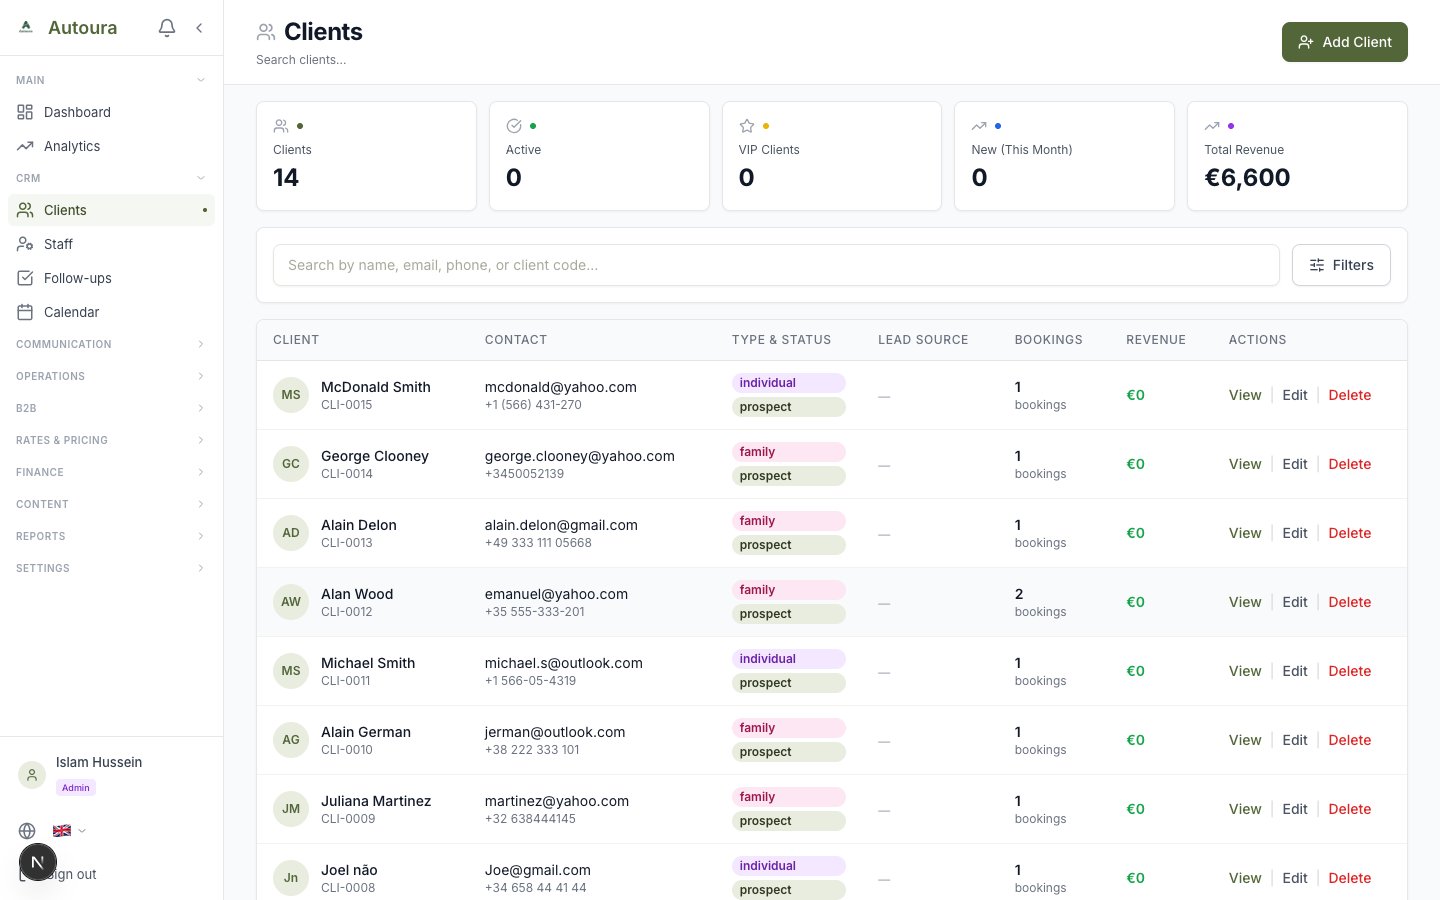Expand the B2B section

111,408
